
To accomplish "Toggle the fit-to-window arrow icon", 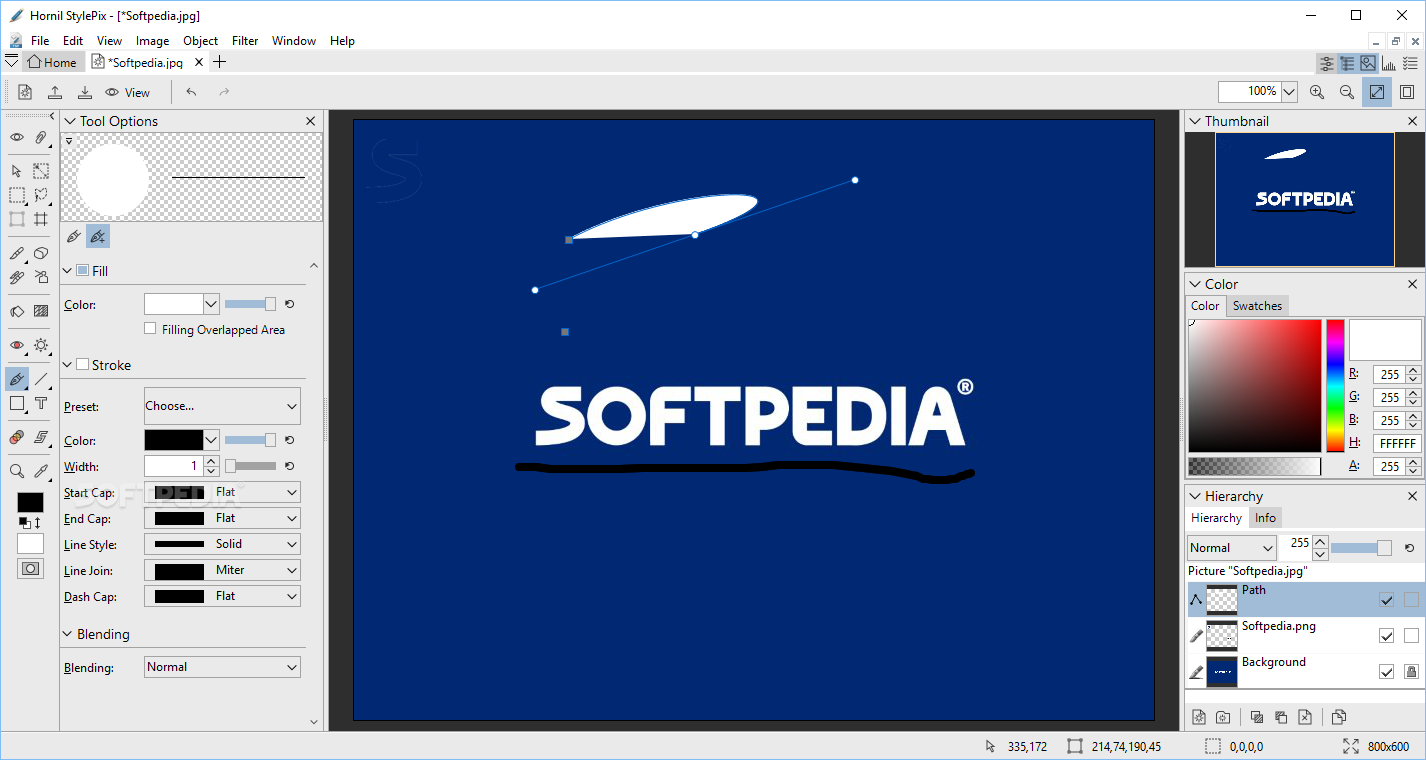I will tap(1377, 92).
